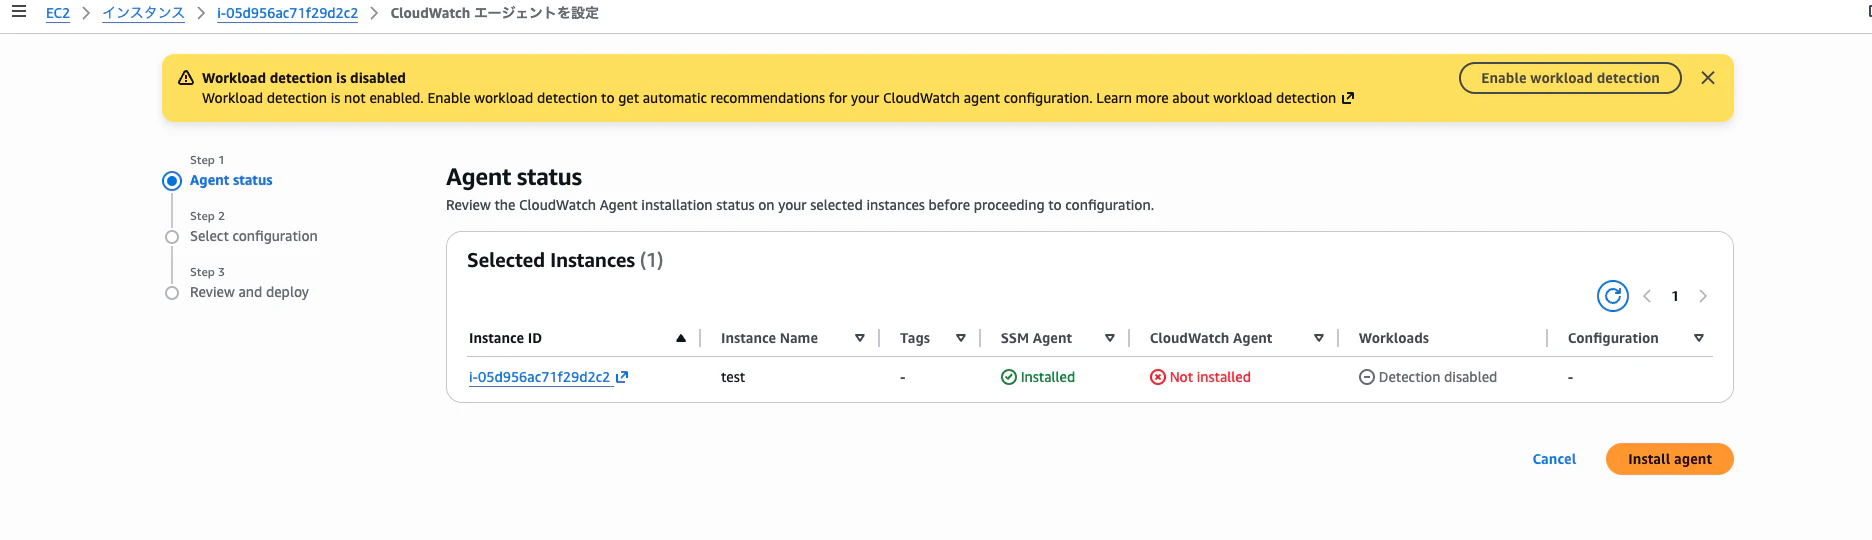1872x540 pixels.
Task: Sort by Configuration column arrow
Action: 1699,338
